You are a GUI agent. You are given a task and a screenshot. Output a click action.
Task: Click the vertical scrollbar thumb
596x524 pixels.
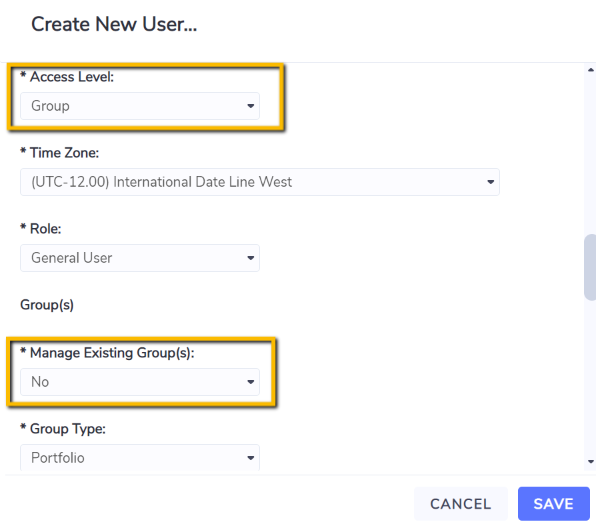pyautogui.click(x=590, y=267)
